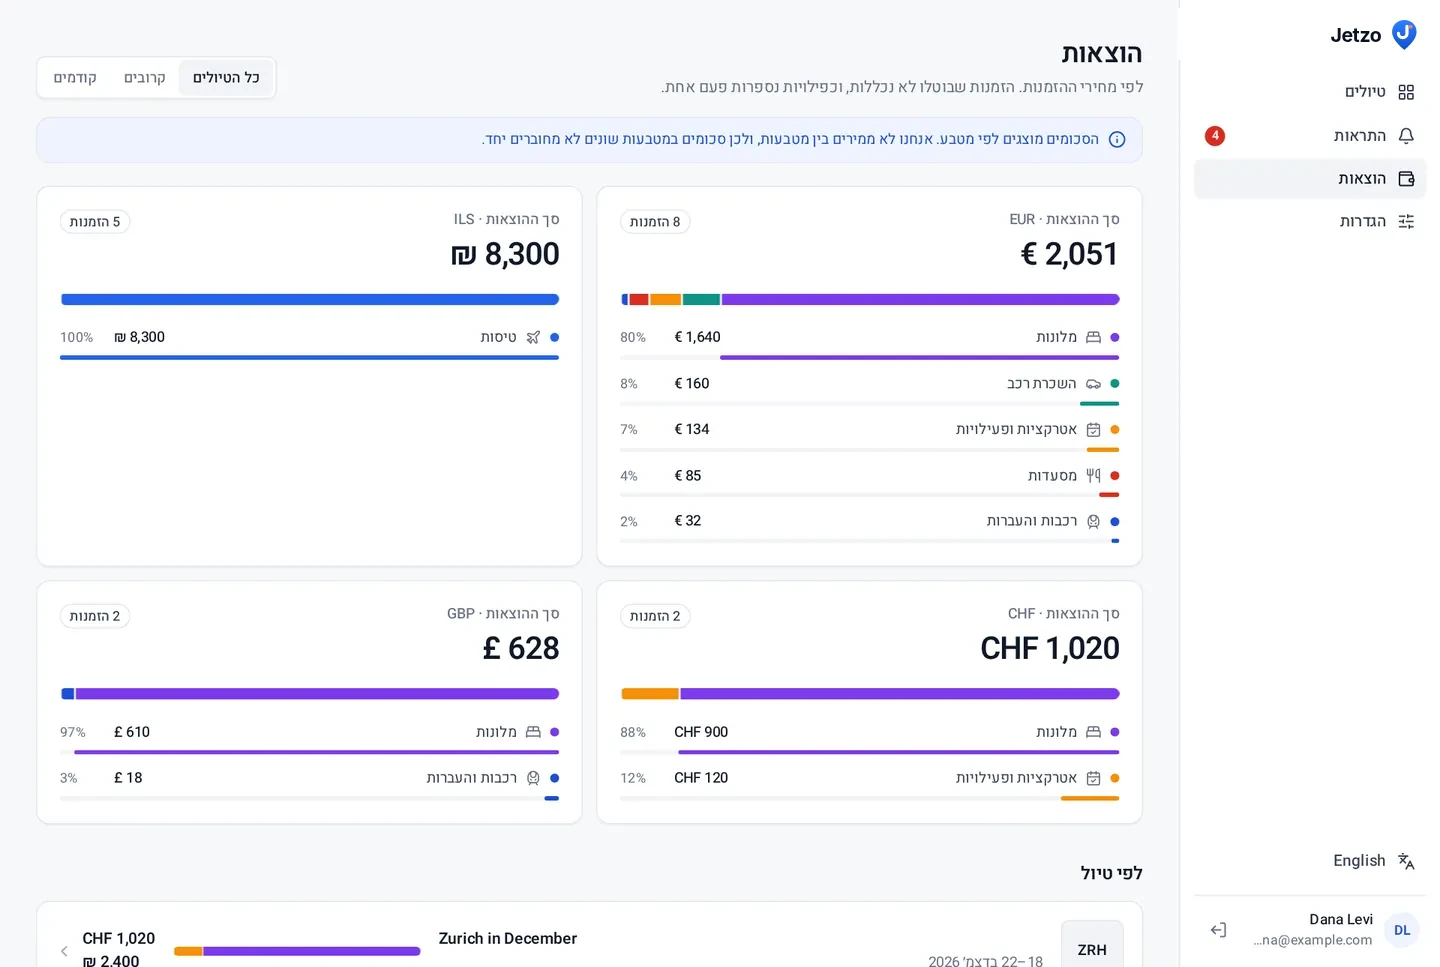Image resolution: width=1440 pixels, height=967 pixels.
Task: Click the Dana Levi user name
Action: 1341,920
